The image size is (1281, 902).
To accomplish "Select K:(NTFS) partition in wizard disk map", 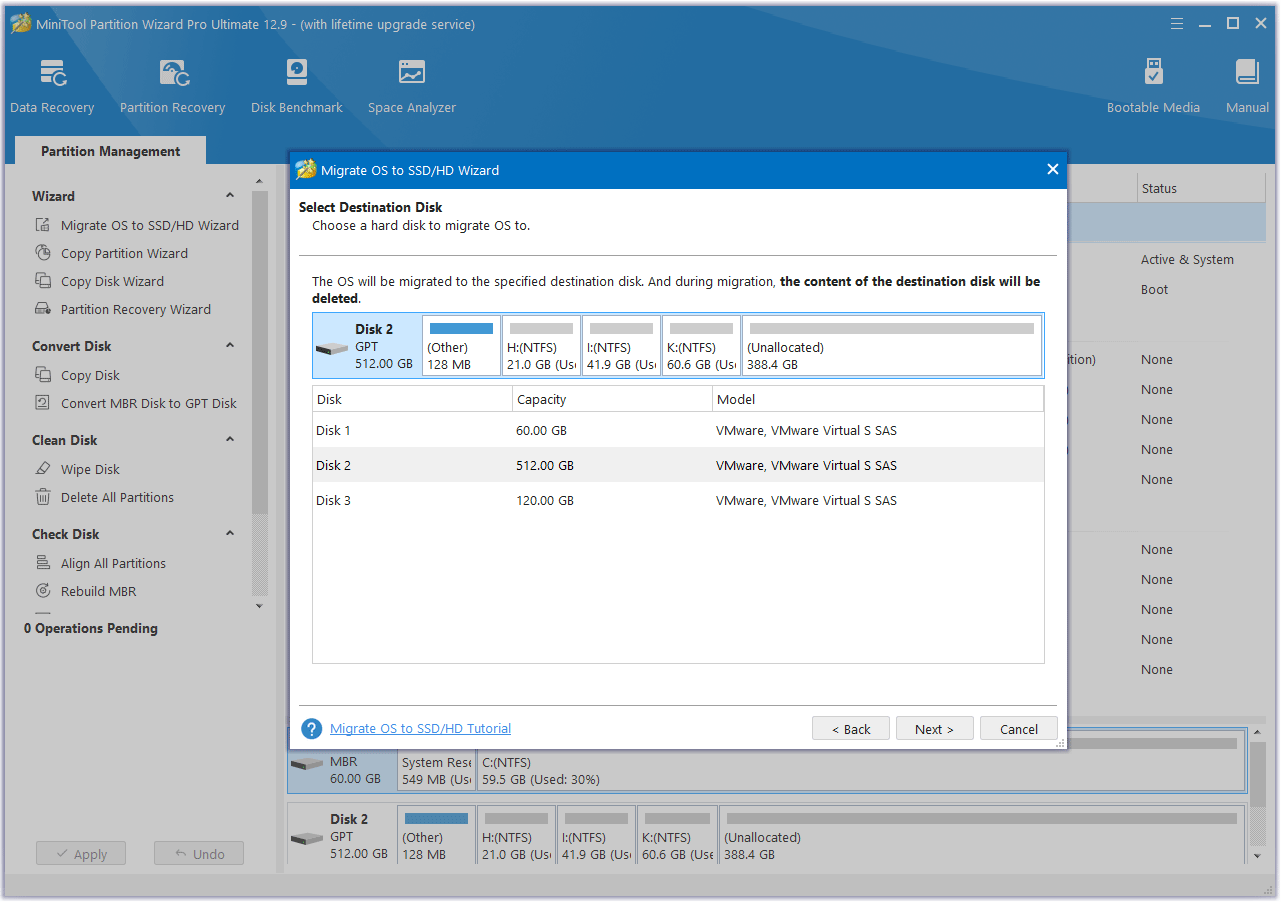I will (x=701, y=346).
